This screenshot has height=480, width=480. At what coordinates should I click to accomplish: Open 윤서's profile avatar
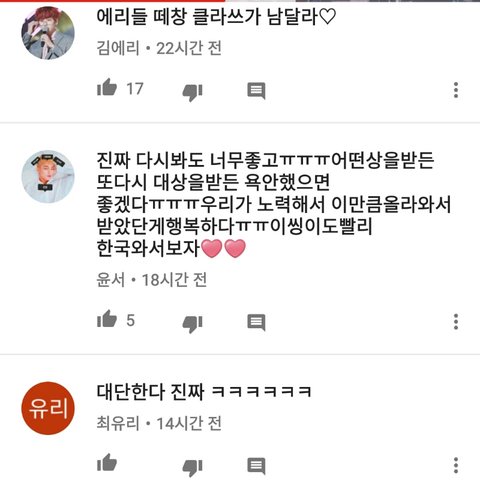click(48, 177)
